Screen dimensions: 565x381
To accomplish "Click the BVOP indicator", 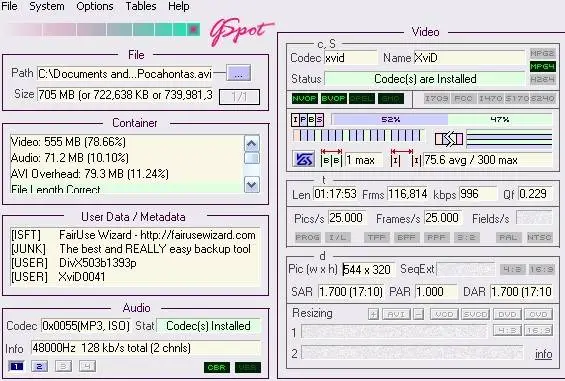I will click(x=333, y=98).
